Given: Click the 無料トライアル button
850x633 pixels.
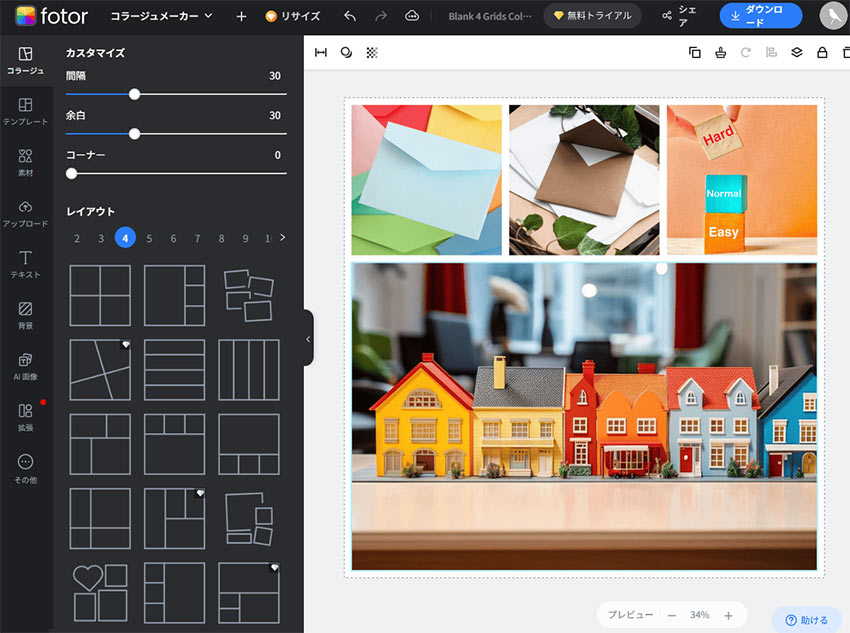Looking at the screenshot, I should tap(593, 16).
